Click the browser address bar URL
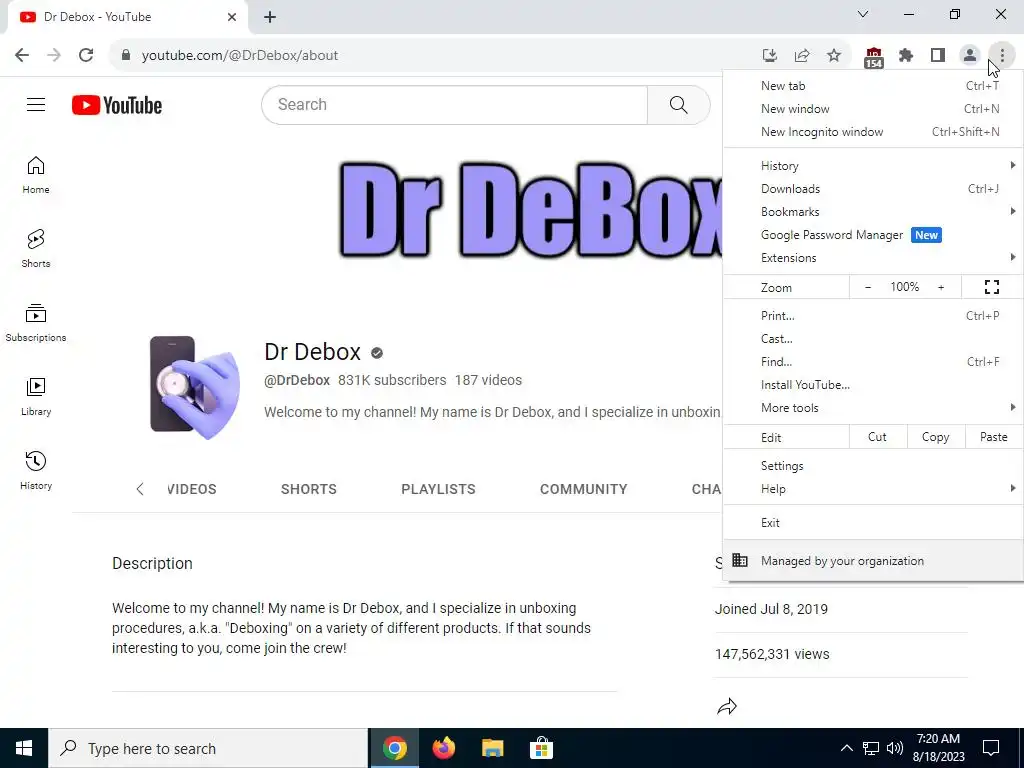 [x=240, y=55]
